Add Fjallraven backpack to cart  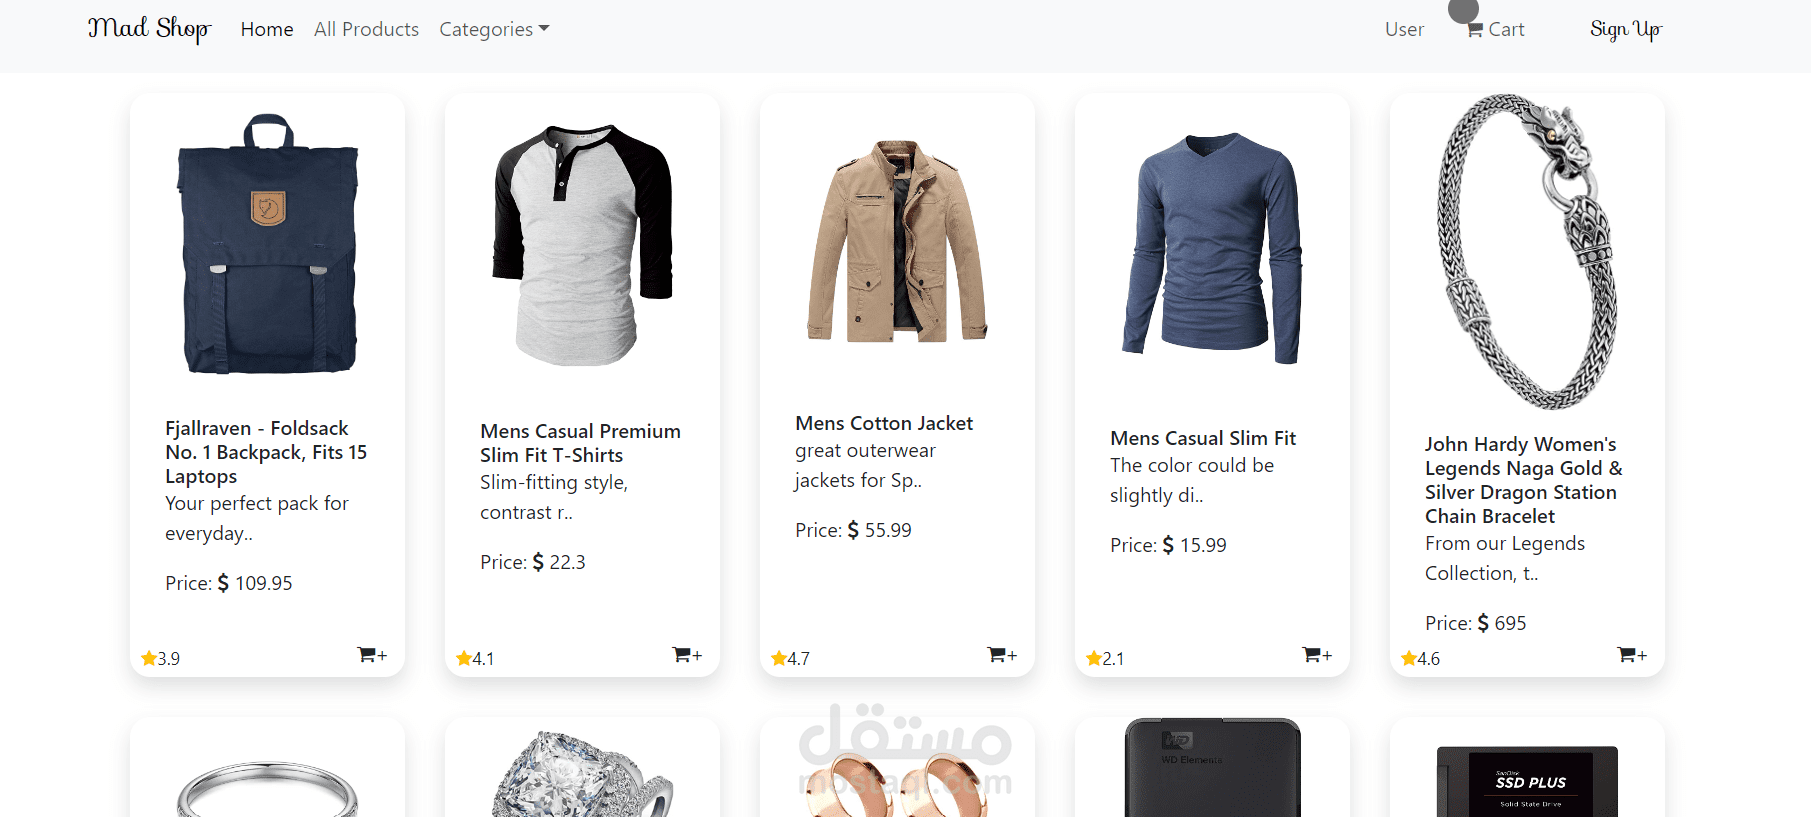coord(372,655)
